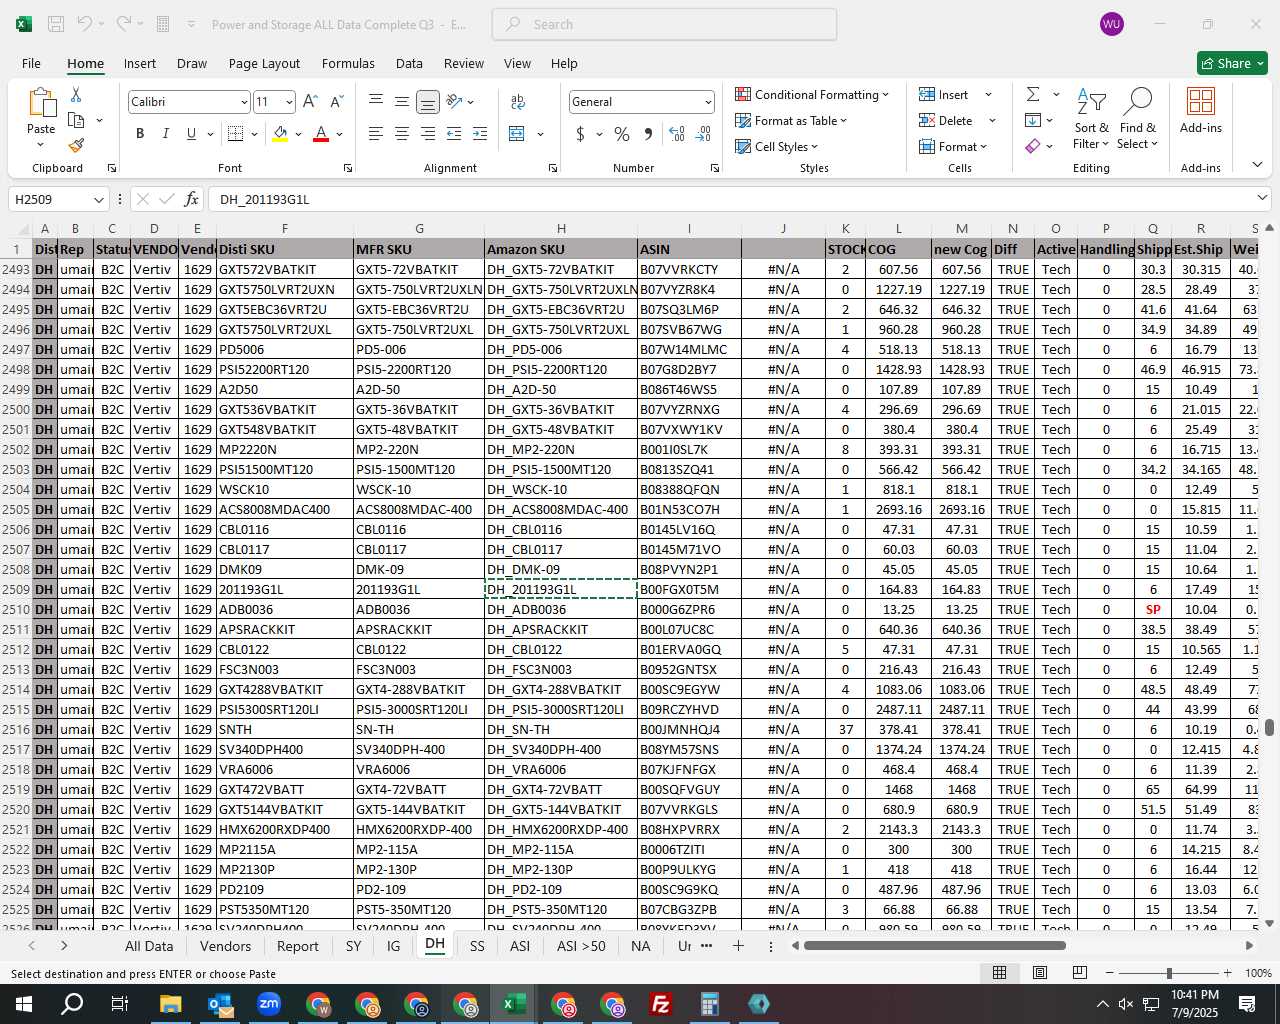Click the Delete cells button

[946, 121]
